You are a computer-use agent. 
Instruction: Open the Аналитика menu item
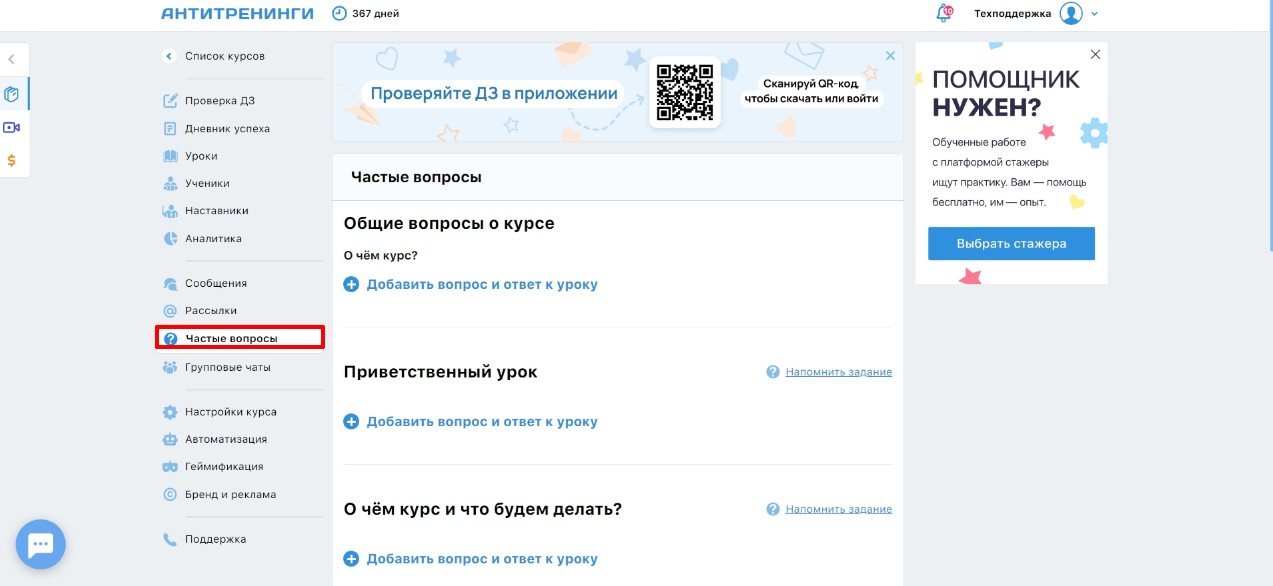point(213,239)
